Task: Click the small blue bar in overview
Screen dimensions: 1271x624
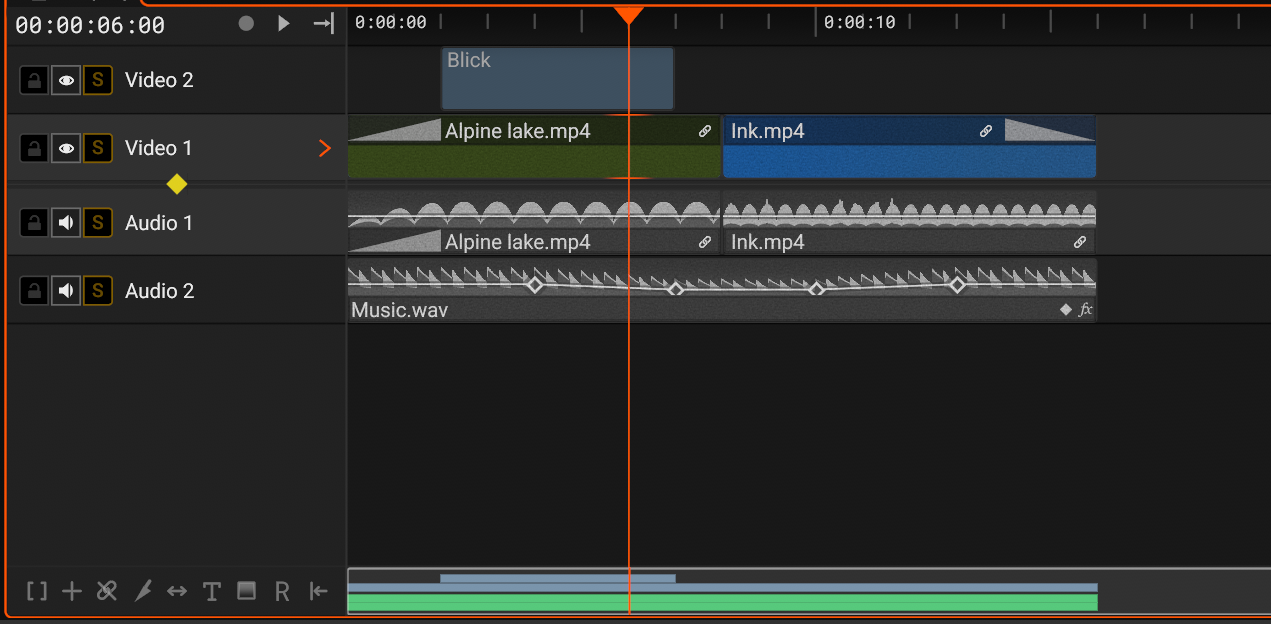Action: [x=558, y=578]
